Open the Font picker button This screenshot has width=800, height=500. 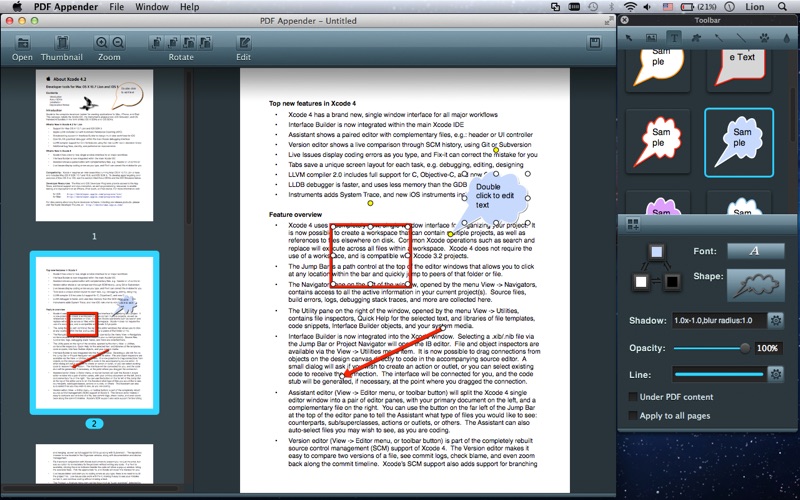click(756, 251)
